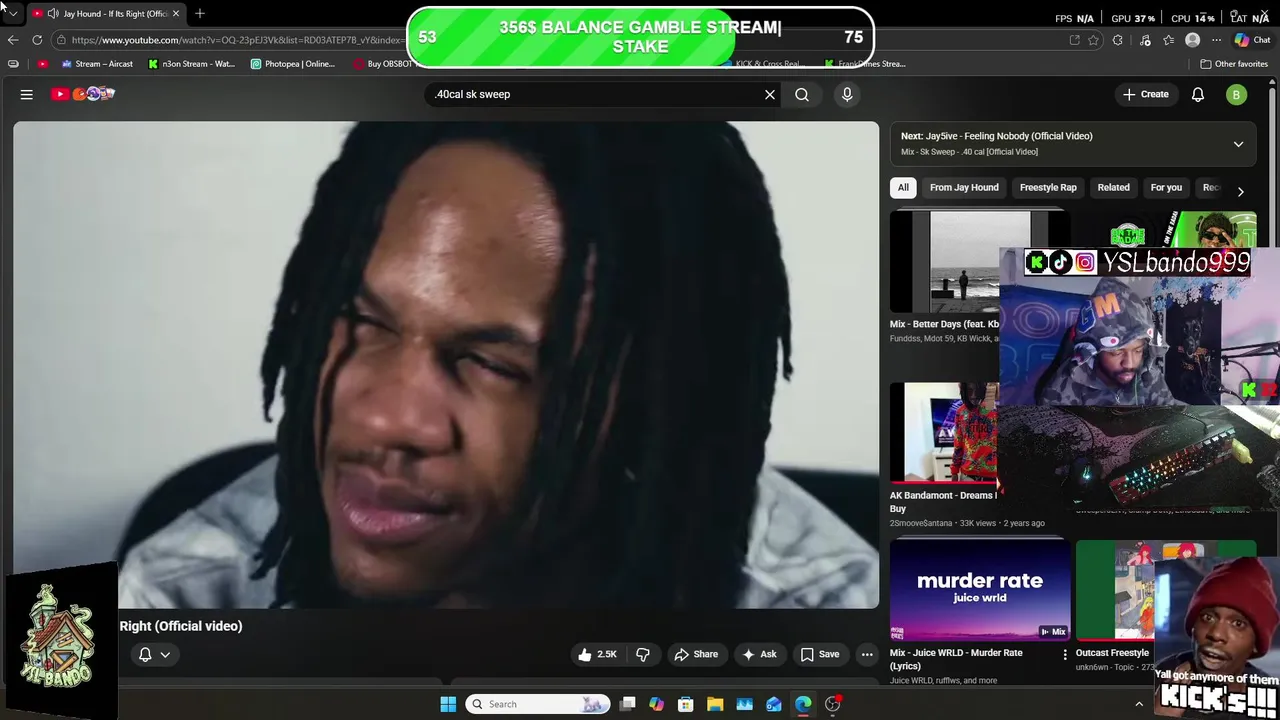This screenshot has height=720, width=1280.
Task: Open the Copilot Chat button
Action: coord(1252,40)
